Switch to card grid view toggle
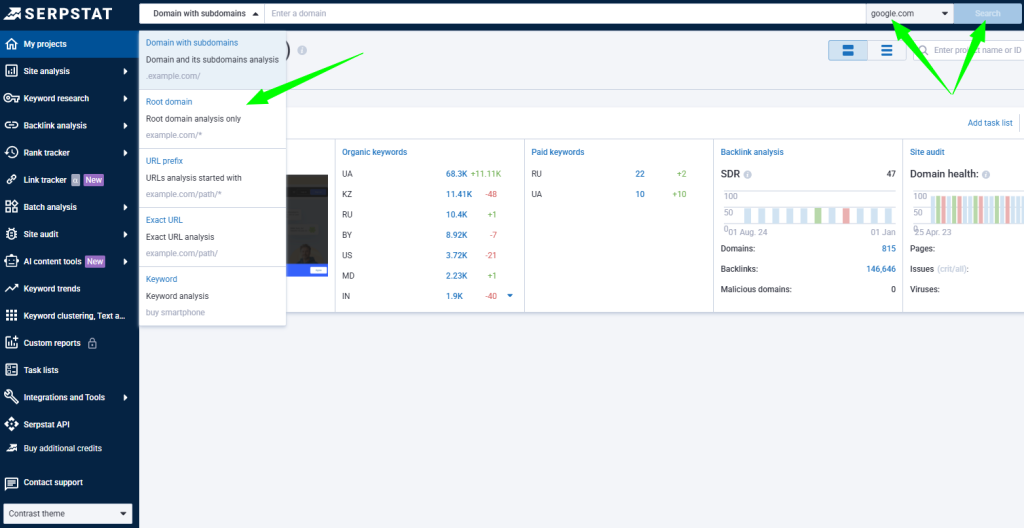Image resolution: width=1024 pixels, height=528 pixels. pos(848,50)
